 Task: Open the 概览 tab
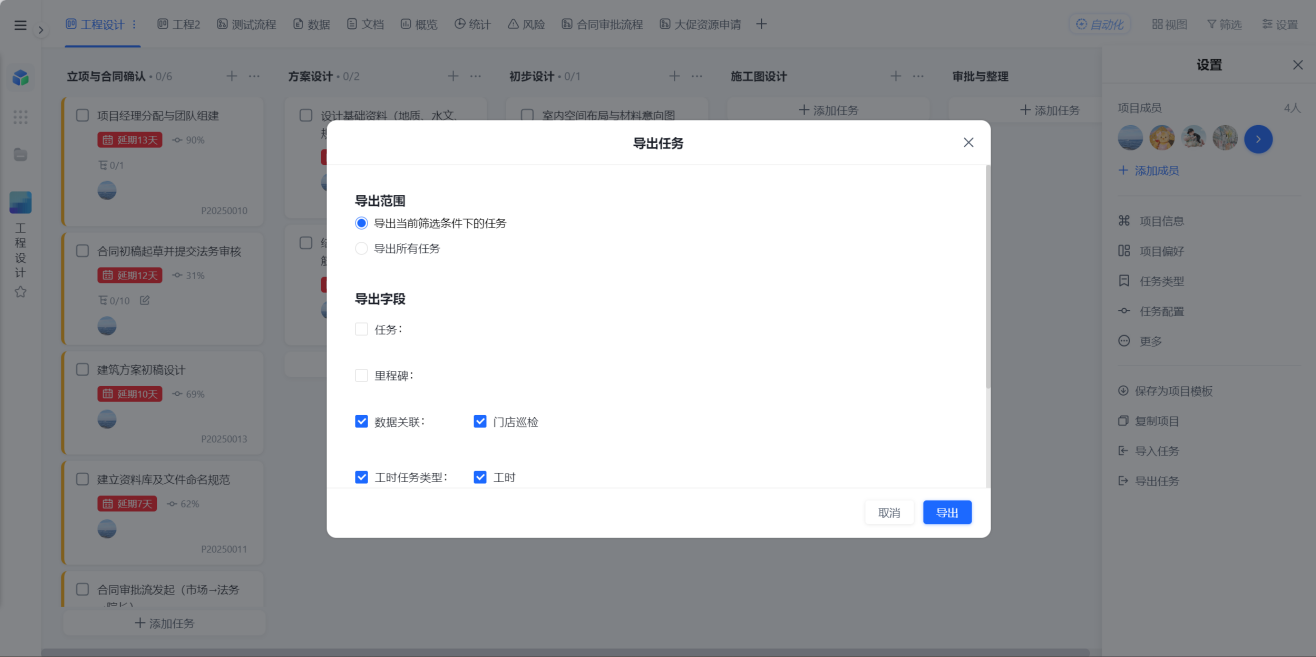click(419, 24)
